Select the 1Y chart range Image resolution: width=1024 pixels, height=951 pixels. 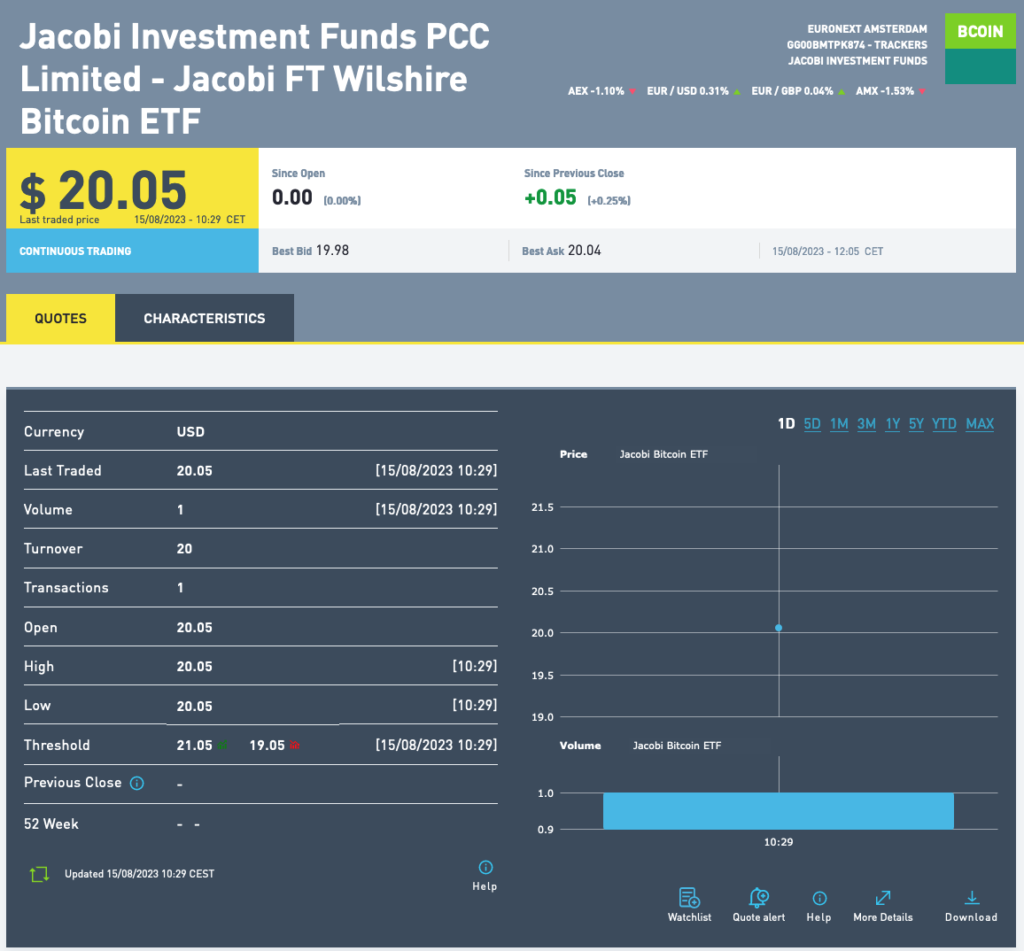coord(893,424)
